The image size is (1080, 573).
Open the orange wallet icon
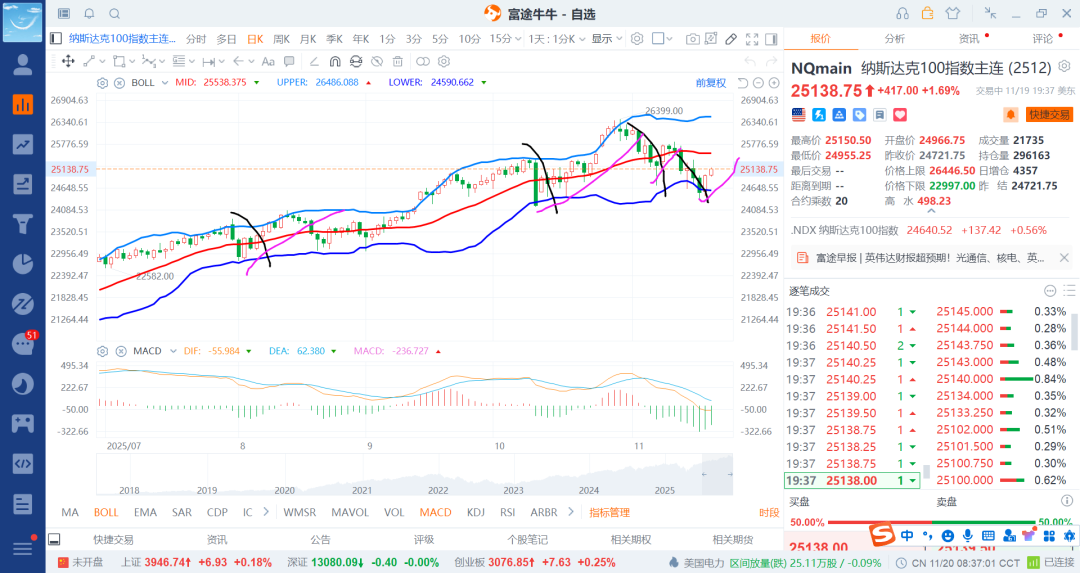point(928,14)
